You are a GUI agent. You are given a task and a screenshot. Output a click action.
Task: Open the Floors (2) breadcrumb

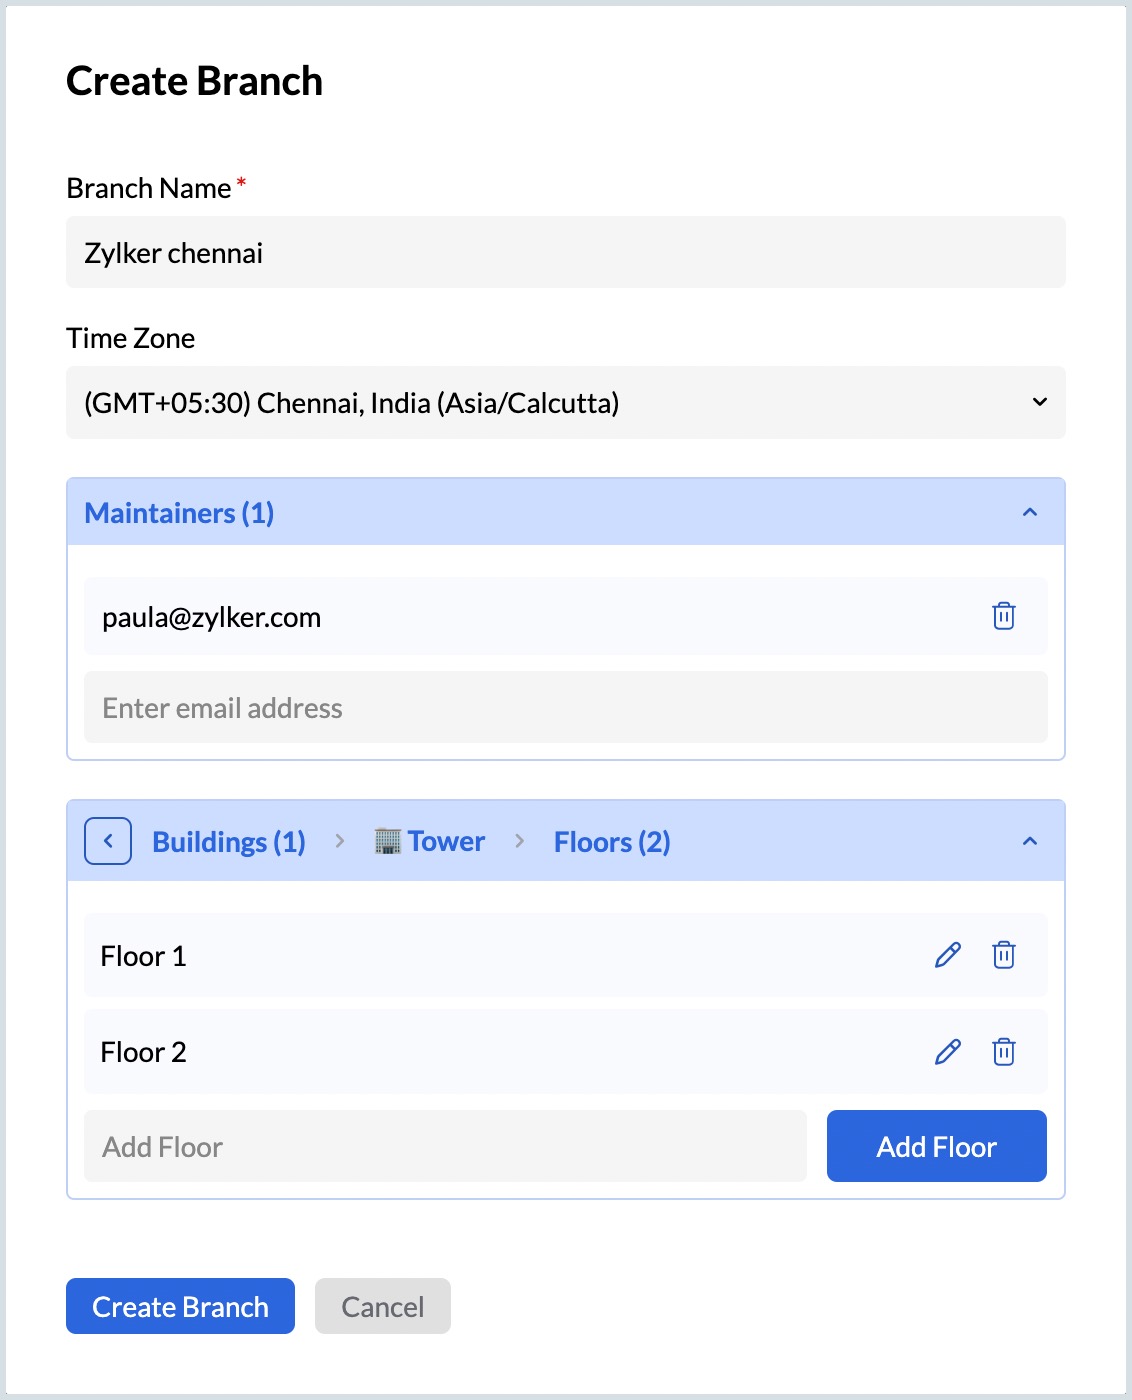612,842
